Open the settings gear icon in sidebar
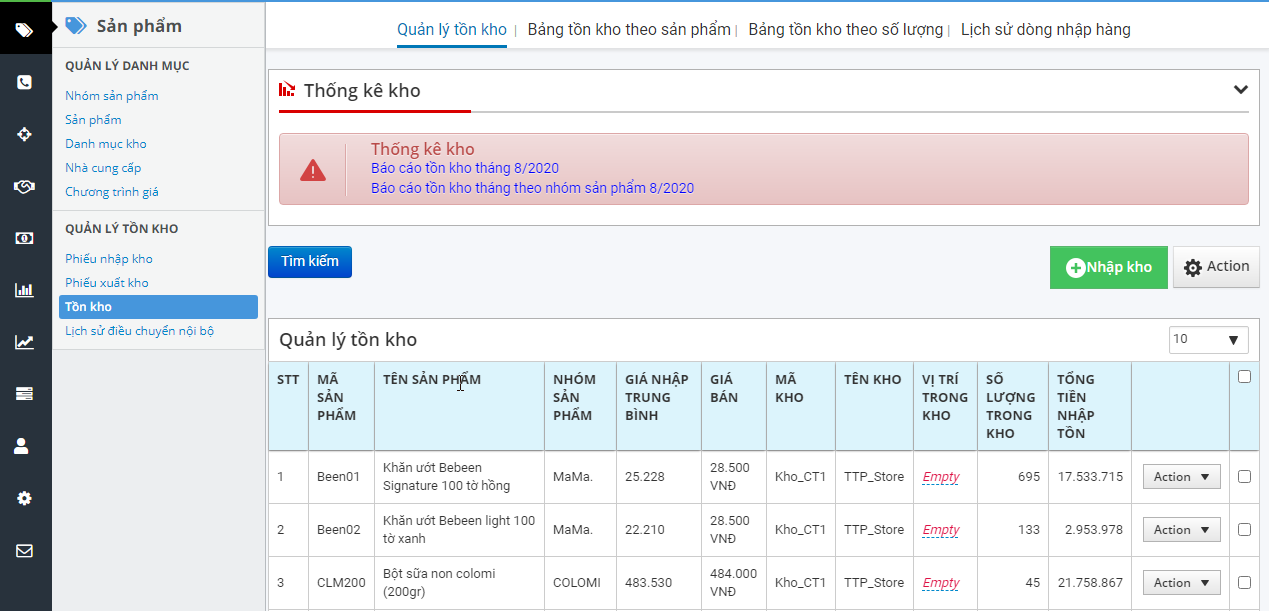The image size is (1269, 611). coord(24,498)
